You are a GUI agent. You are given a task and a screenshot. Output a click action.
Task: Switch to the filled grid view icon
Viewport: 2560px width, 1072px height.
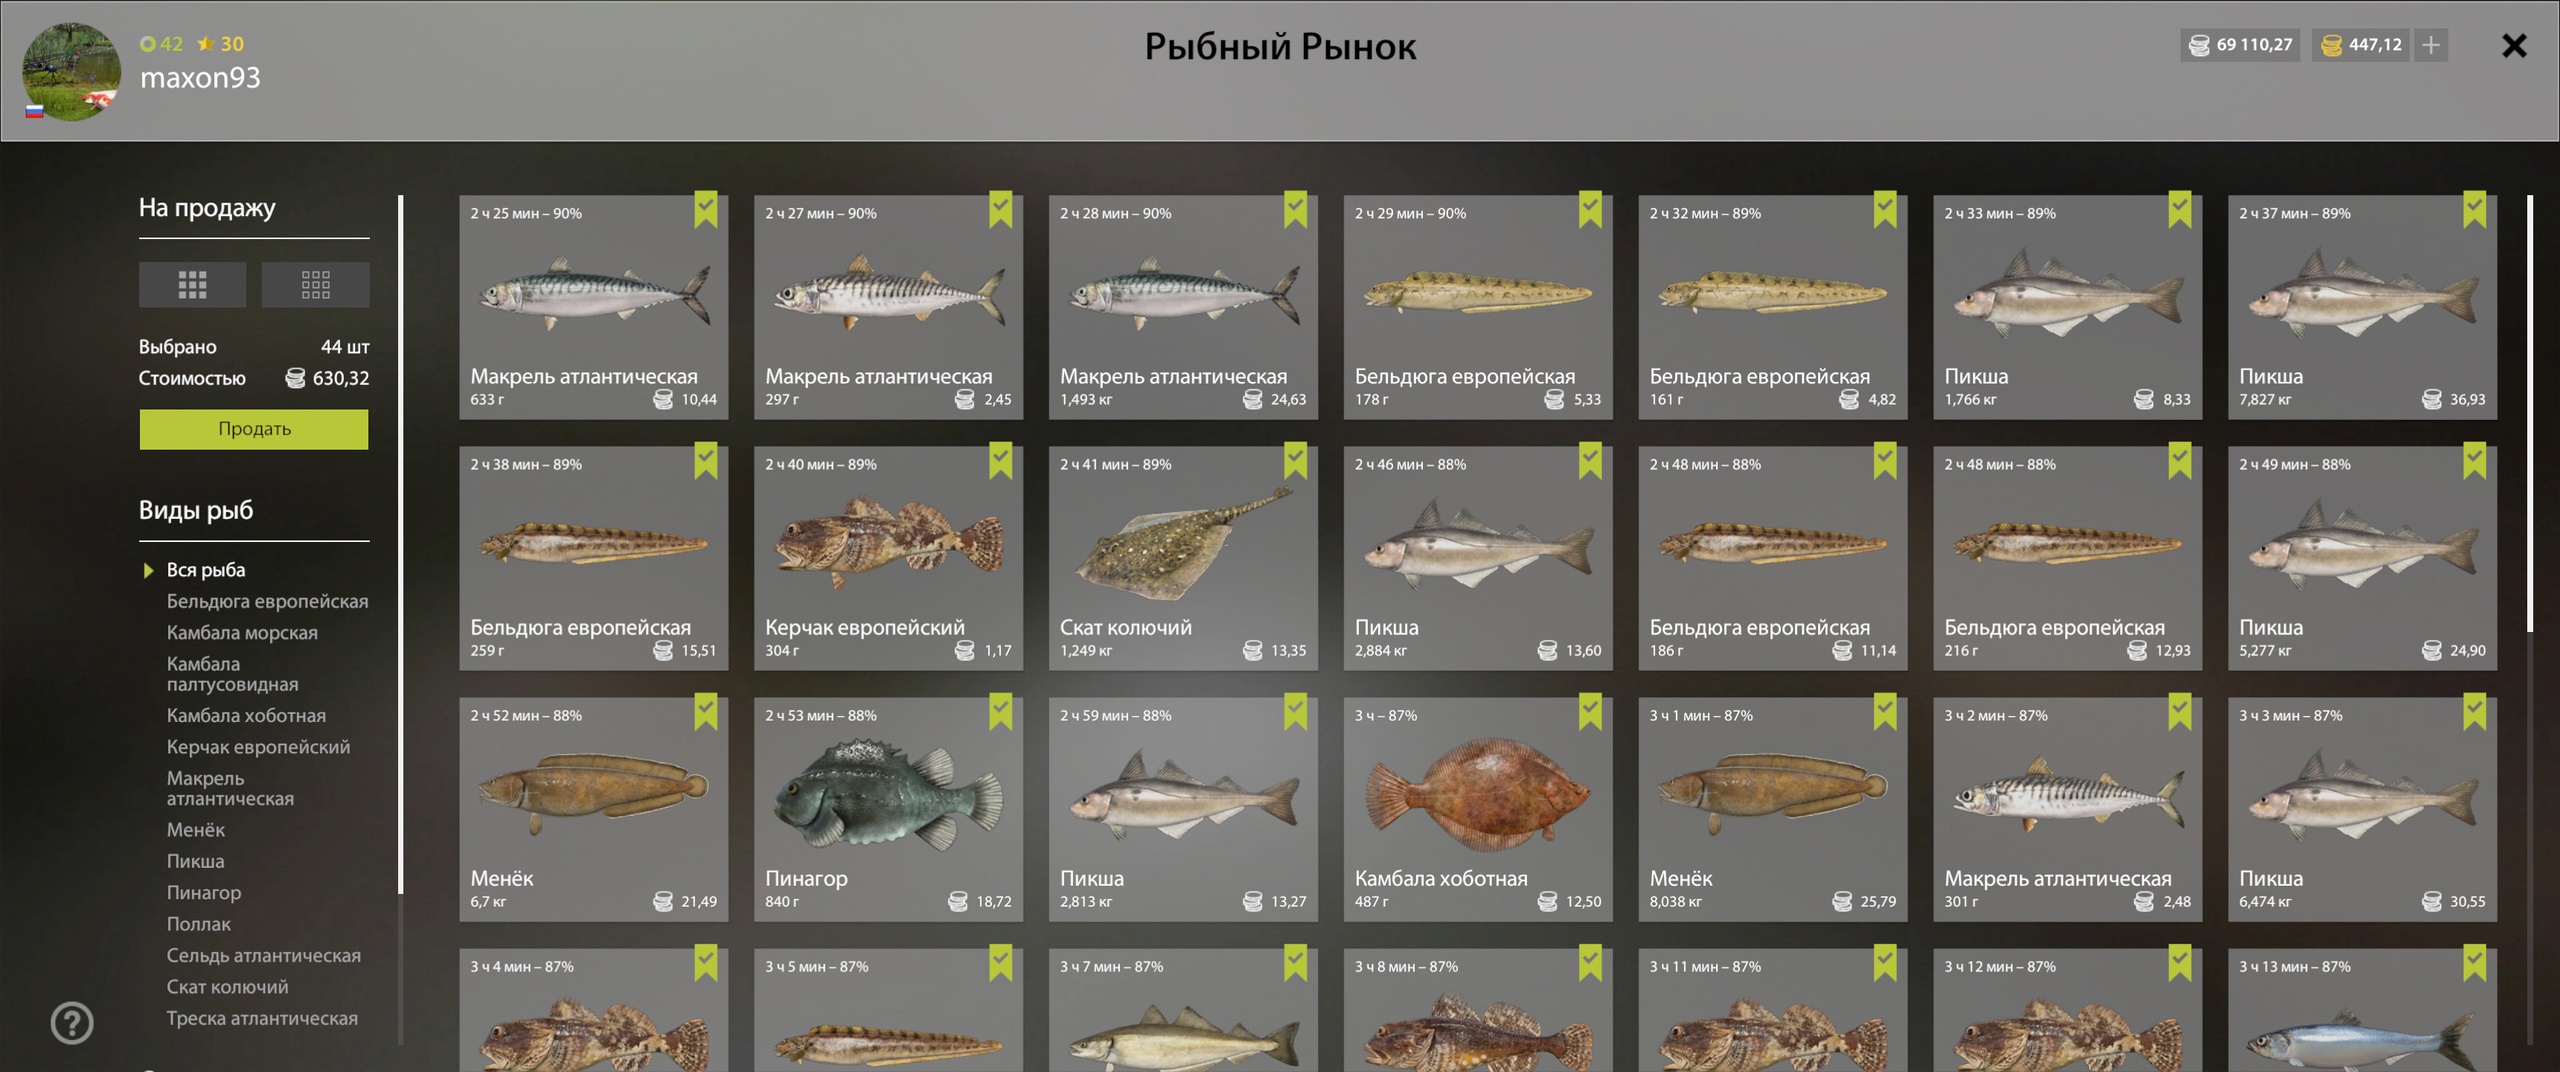click(x=192, y=285)
